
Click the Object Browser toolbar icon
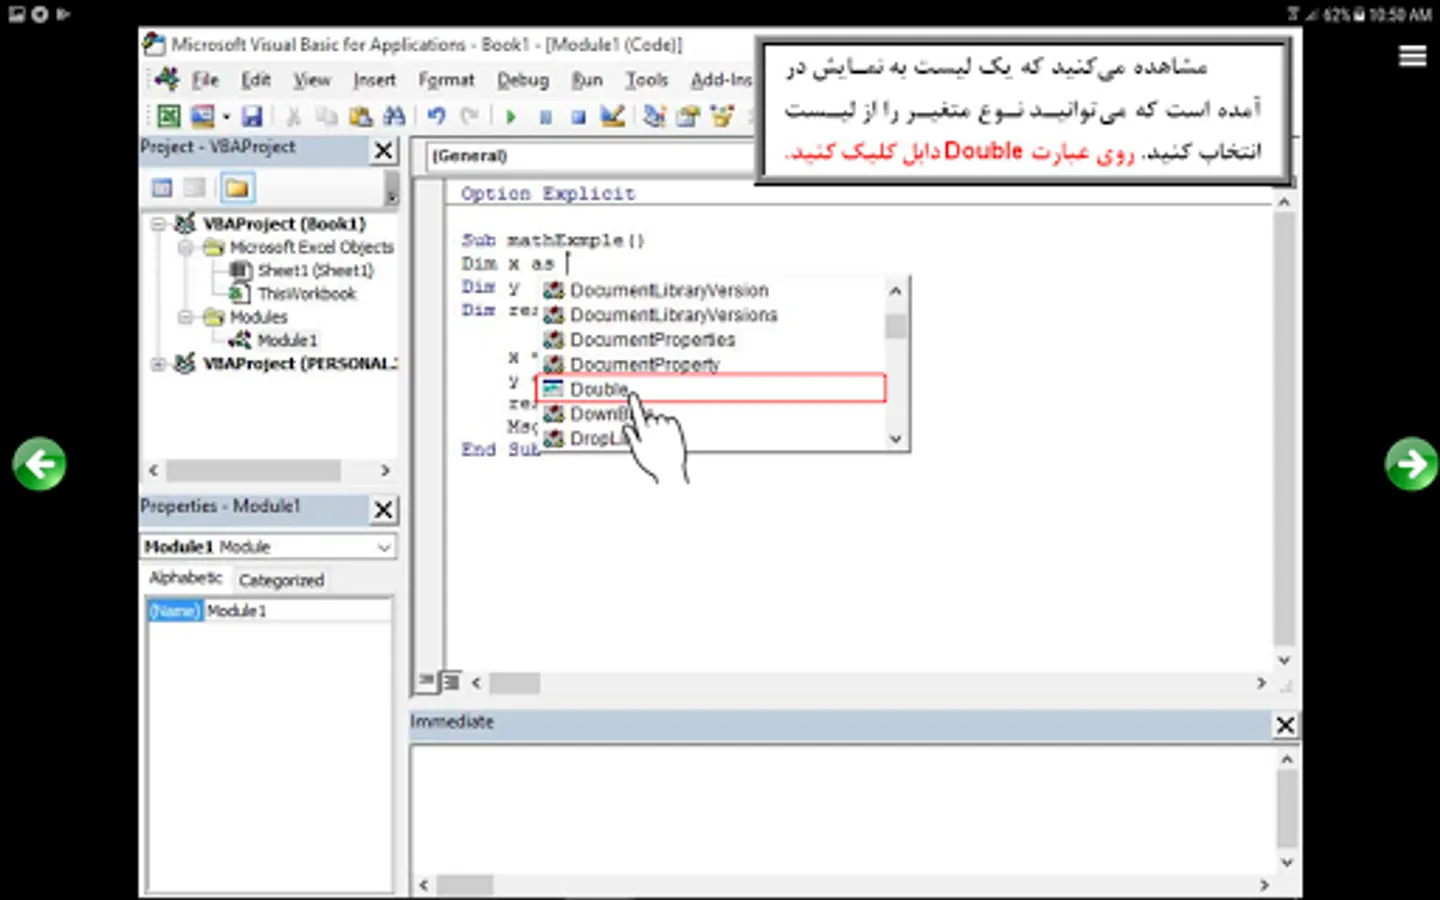pyautogui.click(x=722, y=116)
